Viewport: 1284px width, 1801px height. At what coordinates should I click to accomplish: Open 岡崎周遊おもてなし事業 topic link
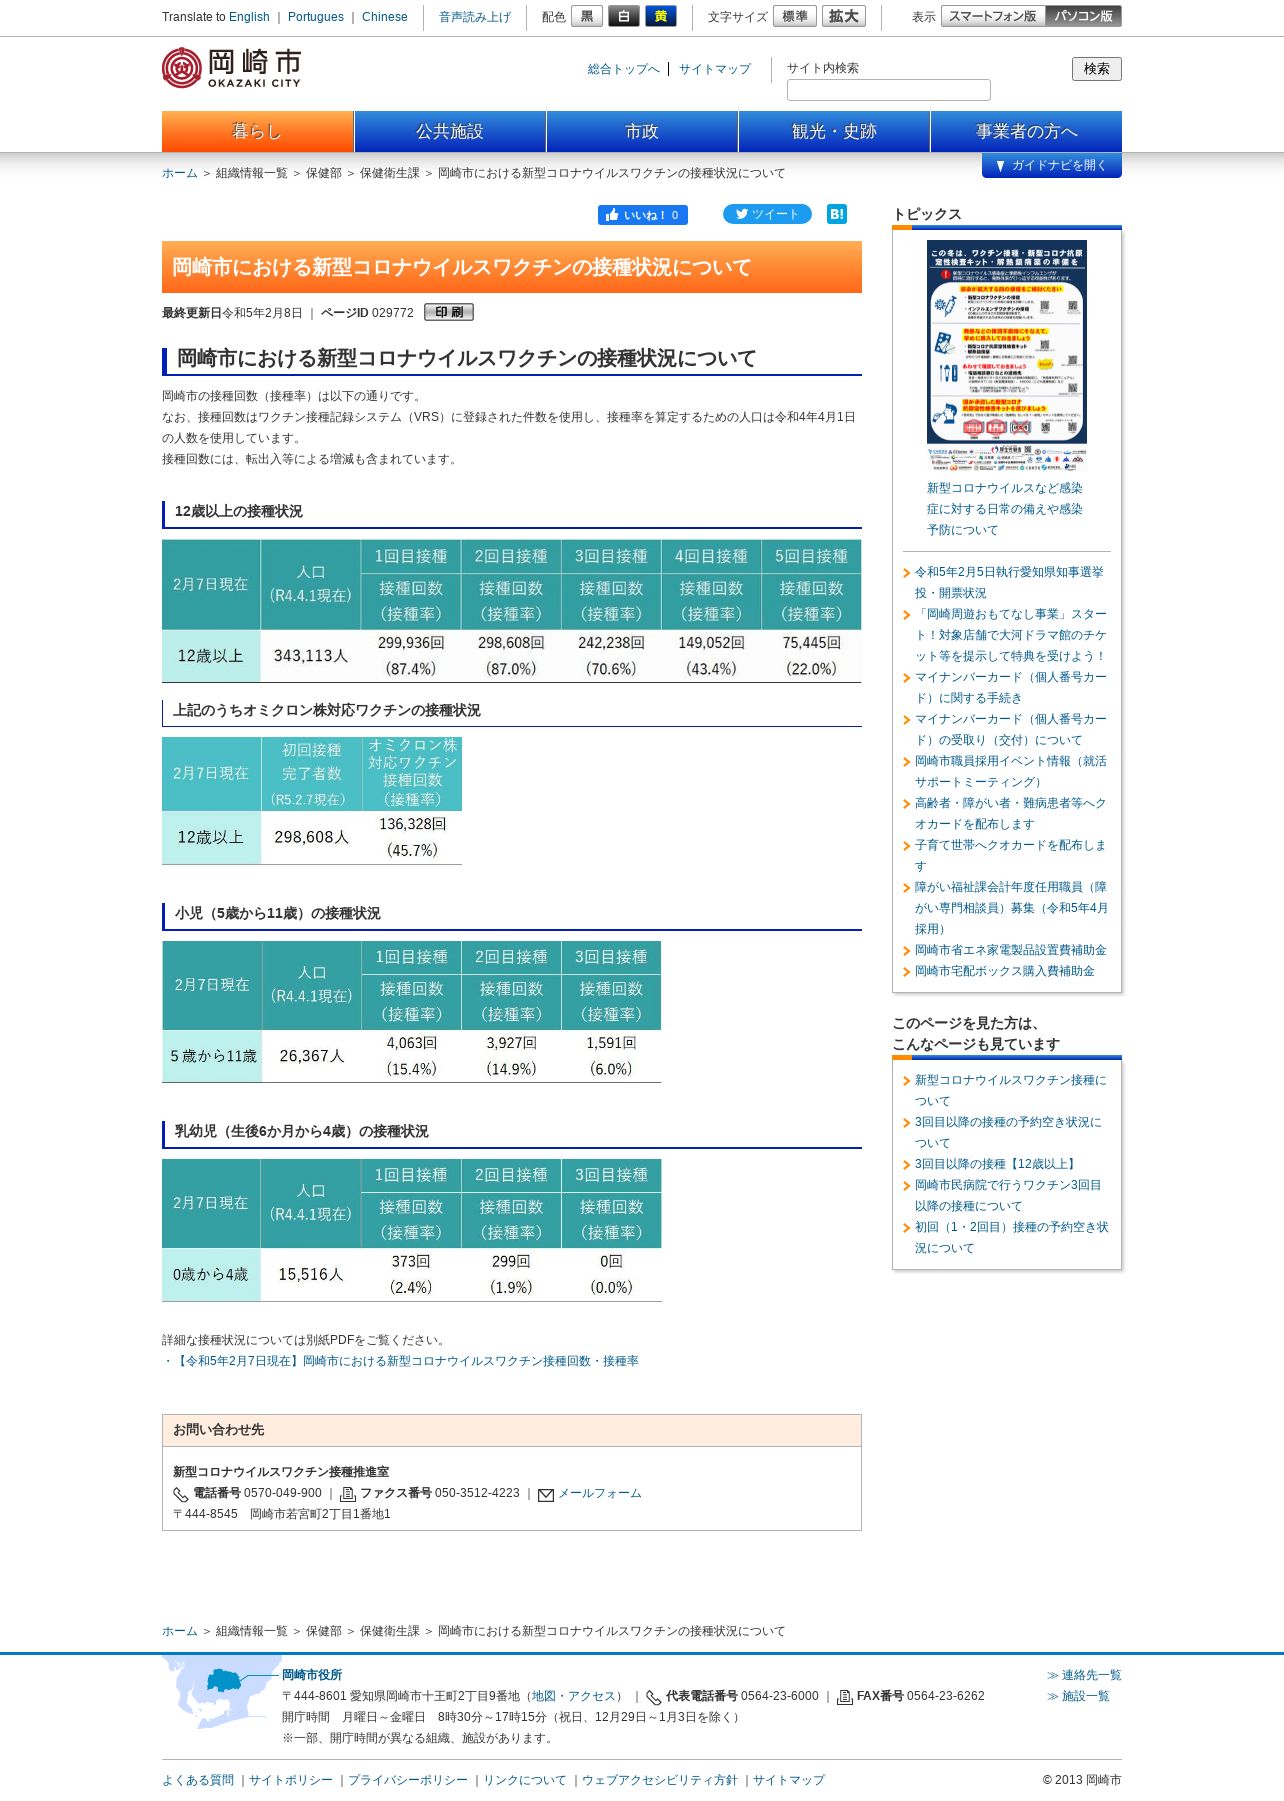(1011, 635)
